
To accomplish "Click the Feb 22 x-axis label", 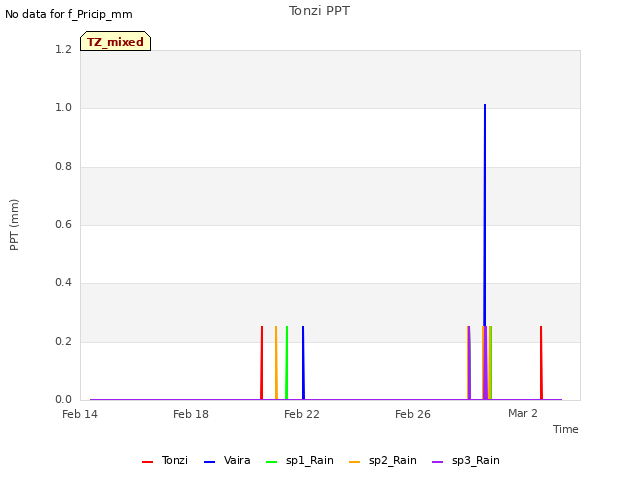I will click(302, 414).
